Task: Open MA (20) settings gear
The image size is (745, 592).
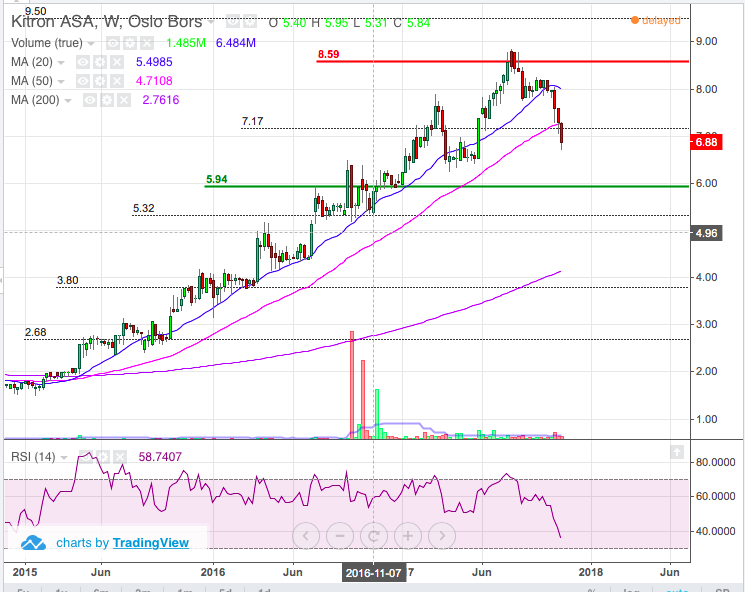Action: (x=100, y=62)
